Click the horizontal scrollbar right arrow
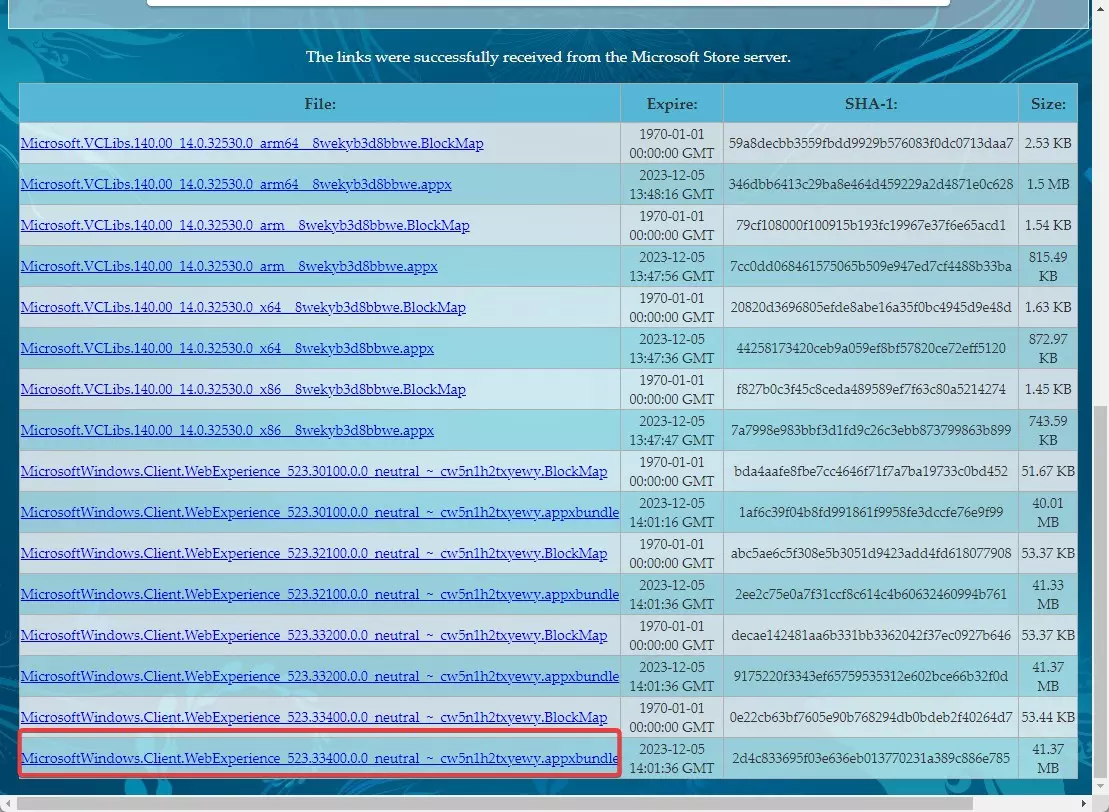Screen dimensions: 1109x812 click(1086, 804)
